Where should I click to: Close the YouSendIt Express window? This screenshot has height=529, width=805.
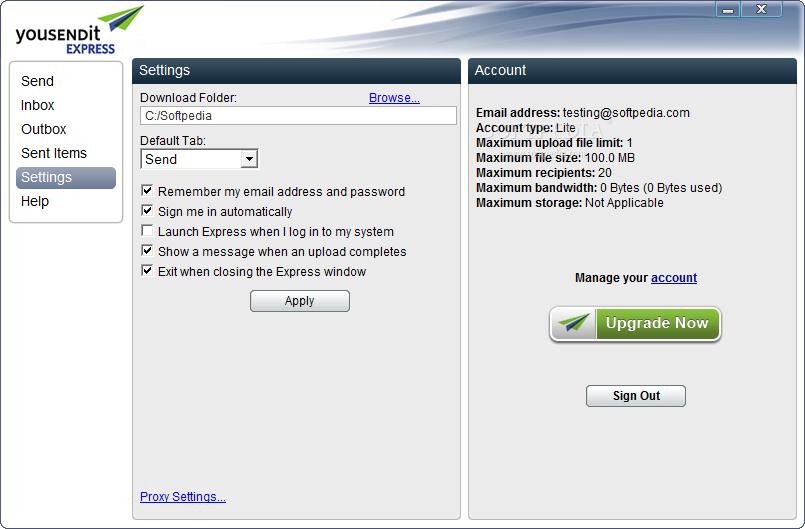(761, 9)
